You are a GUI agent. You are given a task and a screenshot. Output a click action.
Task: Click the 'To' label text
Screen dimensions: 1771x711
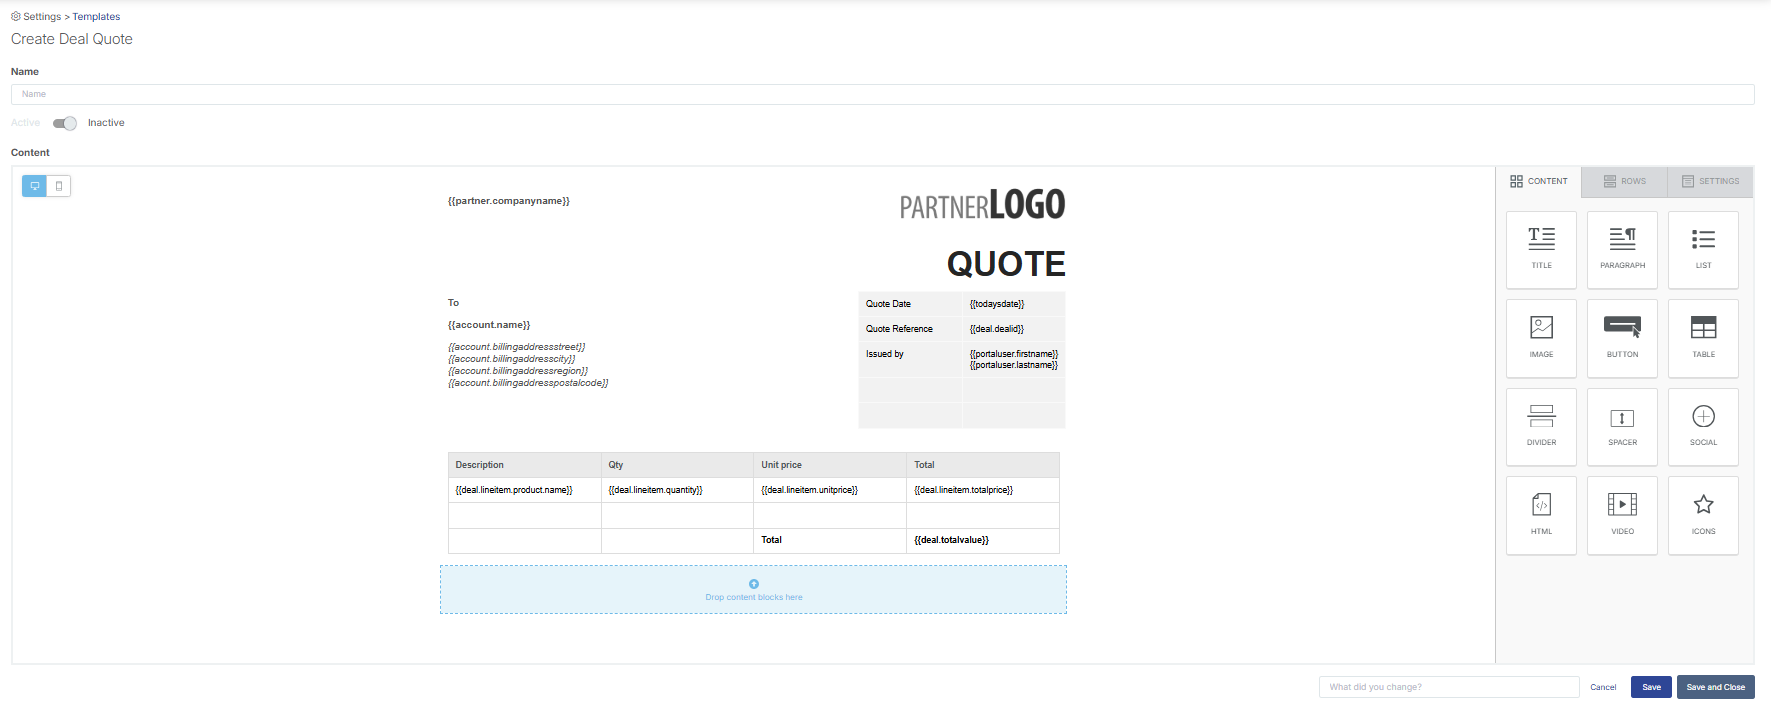pos(453,303)
